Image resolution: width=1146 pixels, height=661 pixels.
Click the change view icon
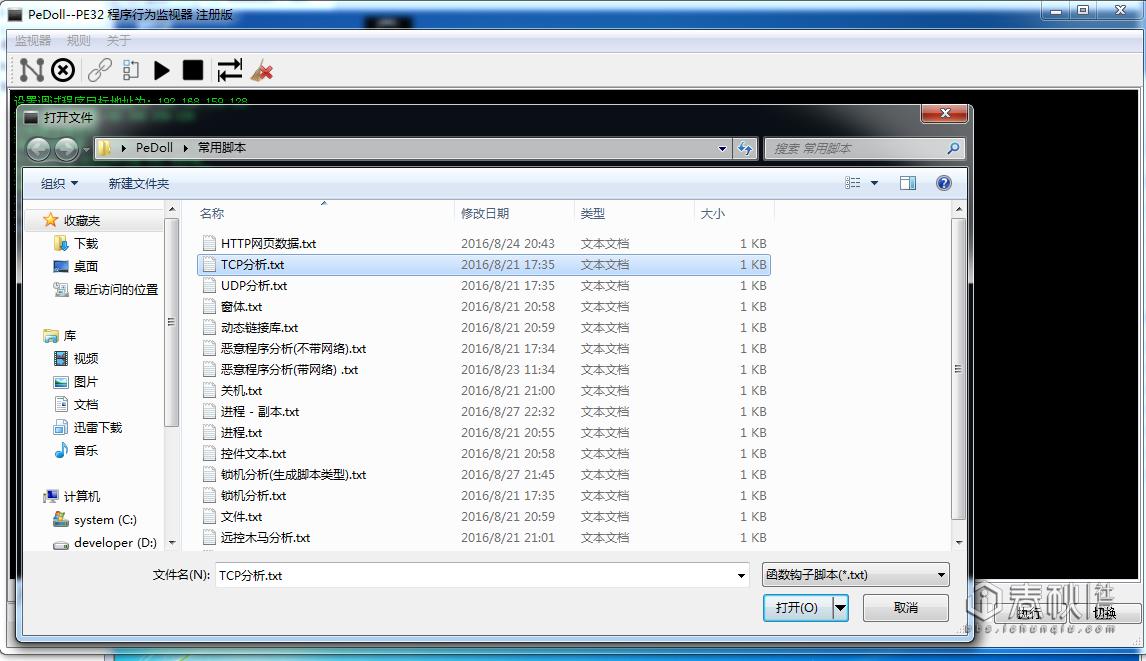pos(852,183)
